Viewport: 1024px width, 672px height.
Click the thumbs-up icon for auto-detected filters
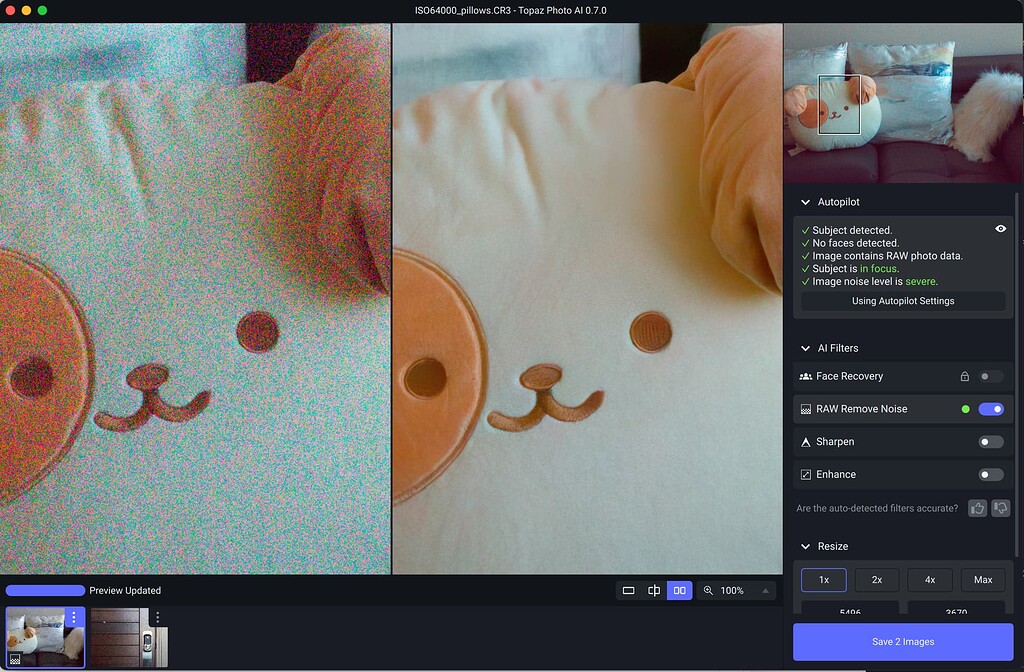pyautogui.click(x=977, y=508)
